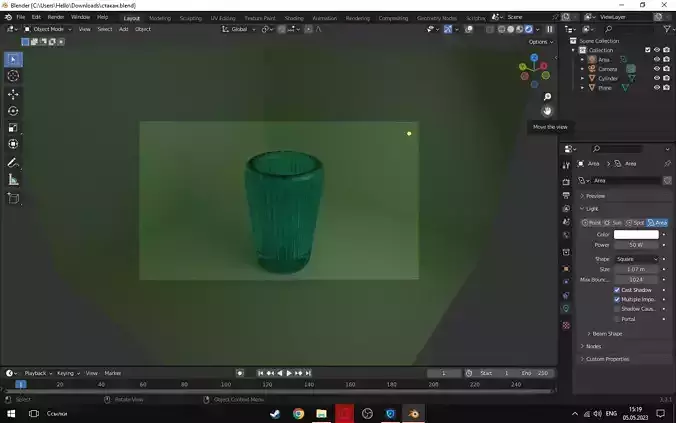
Task: Open the Render properties tab
Action: point(566,182)
